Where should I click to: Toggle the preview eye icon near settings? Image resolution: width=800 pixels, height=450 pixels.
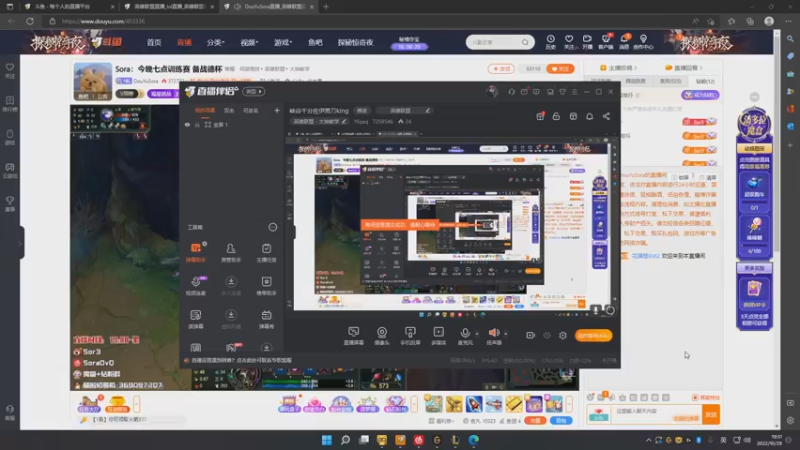point(547,335)
